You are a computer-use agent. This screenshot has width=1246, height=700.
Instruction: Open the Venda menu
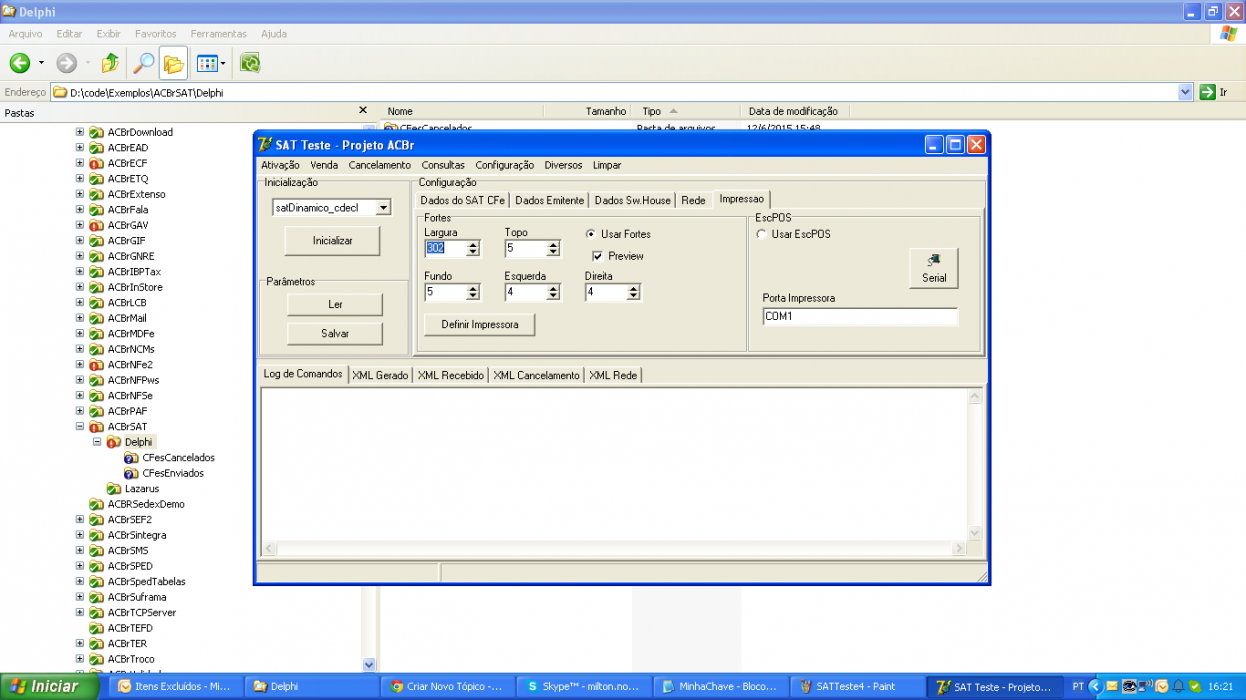324,165
